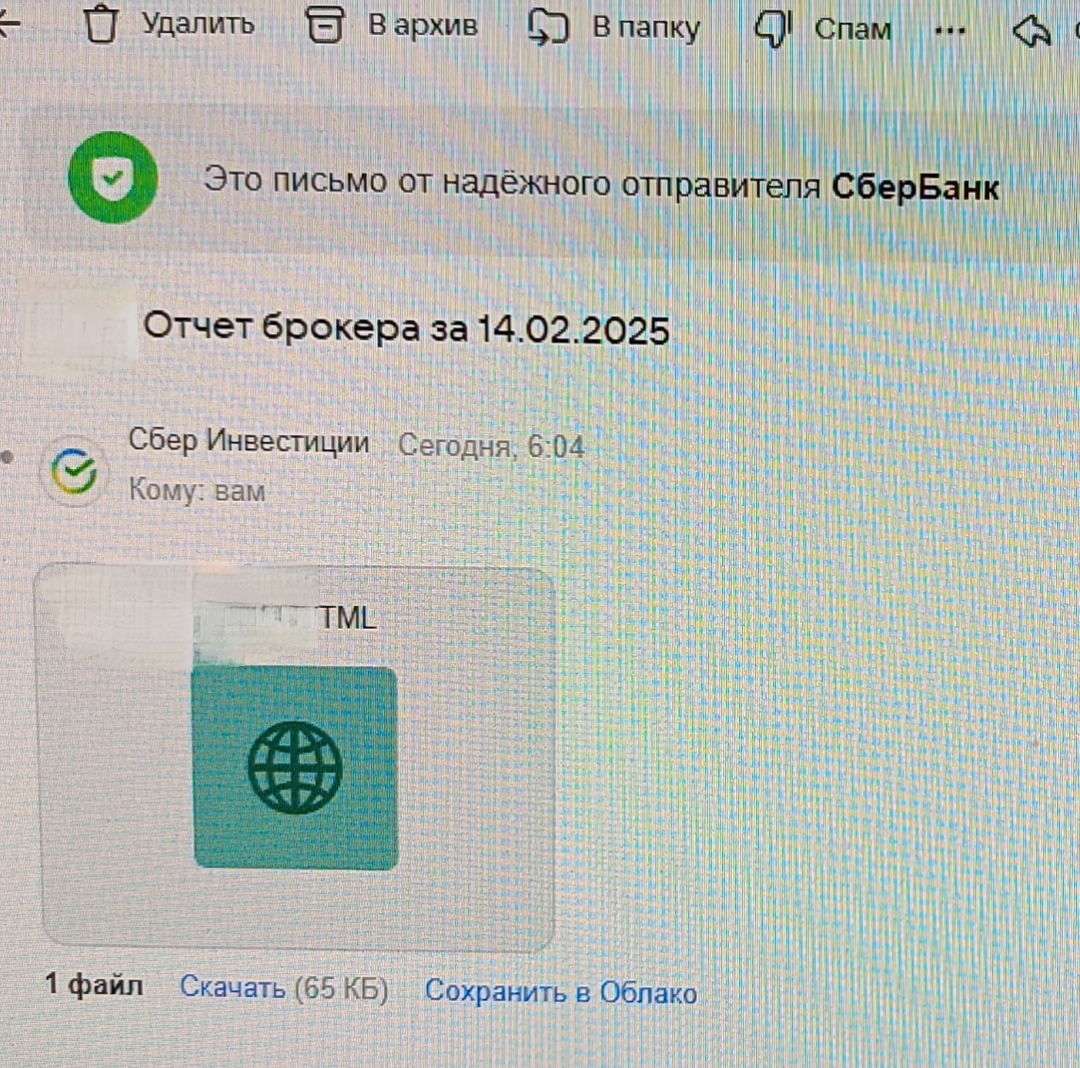Open the HTML attachment globe thumbnail
1080x1068 pixels.
pos(295,768)
